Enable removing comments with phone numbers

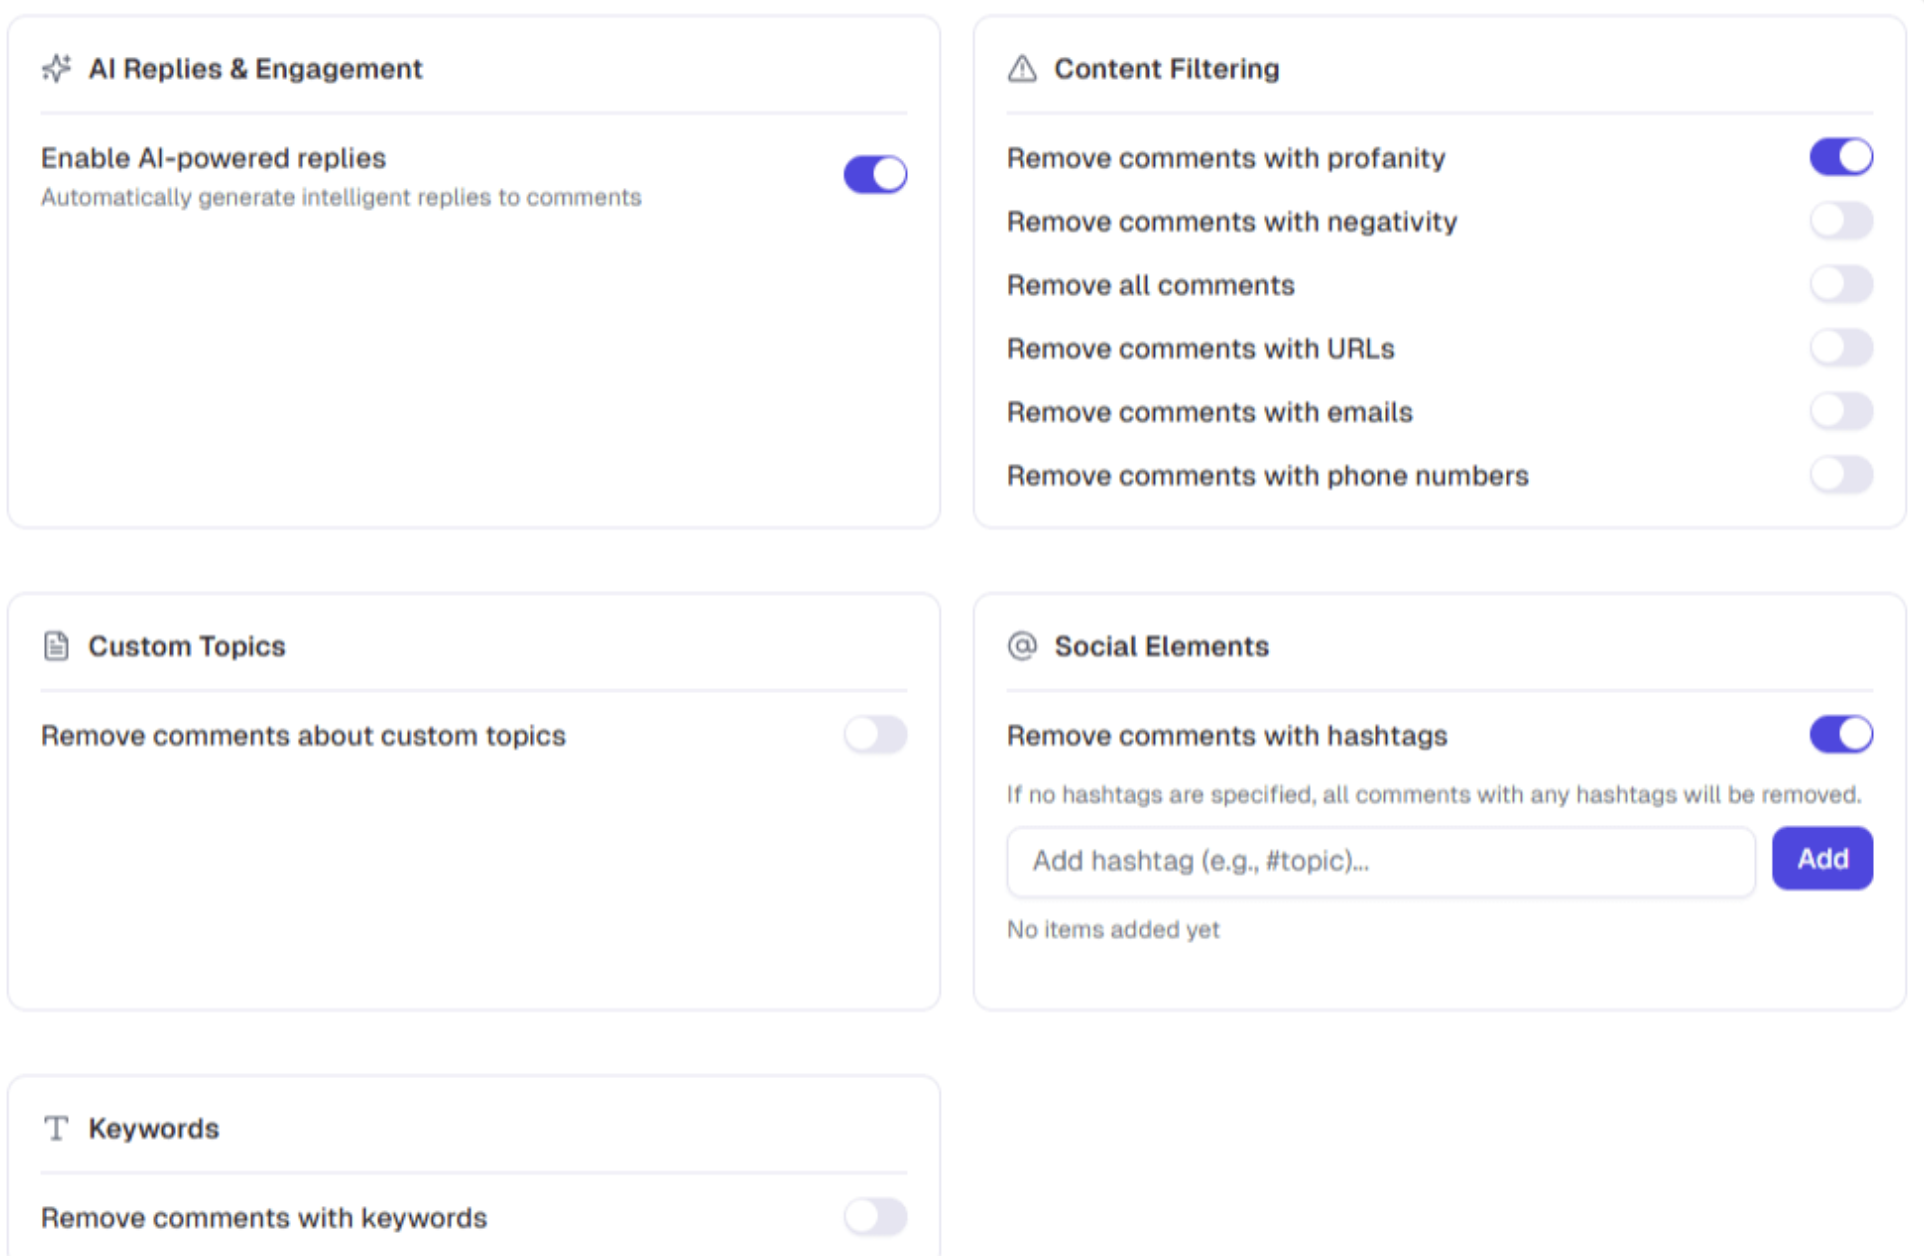click(x=1841, y=475)
